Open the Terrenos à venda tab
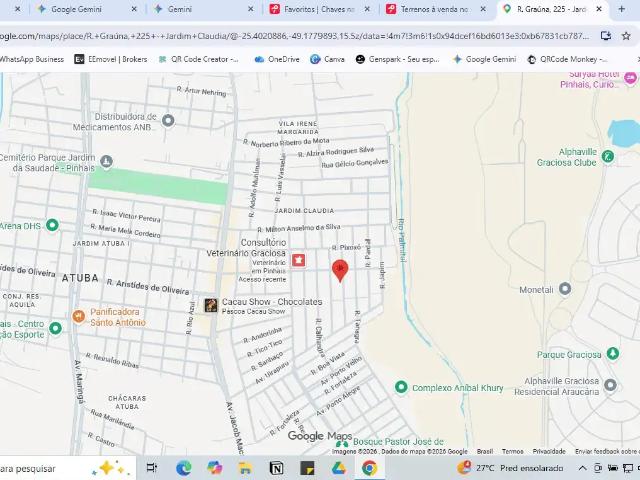 tap(435, 9)
